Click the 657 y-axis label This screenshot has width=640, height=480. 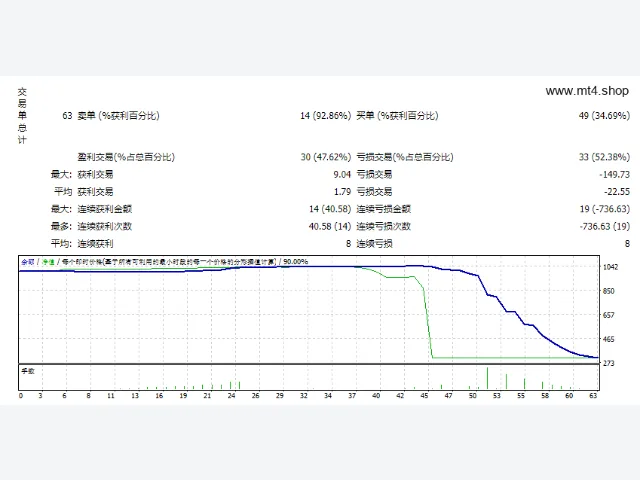point(609,315)
